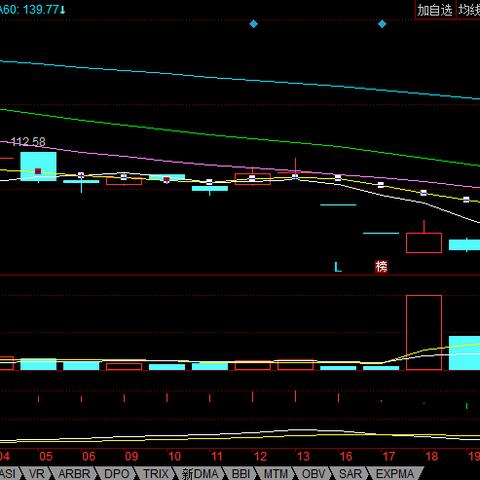The width and height of the screenshot is (480, 480).
Task: Click the blue diamond marker above date 12
Action: point(253,24)
